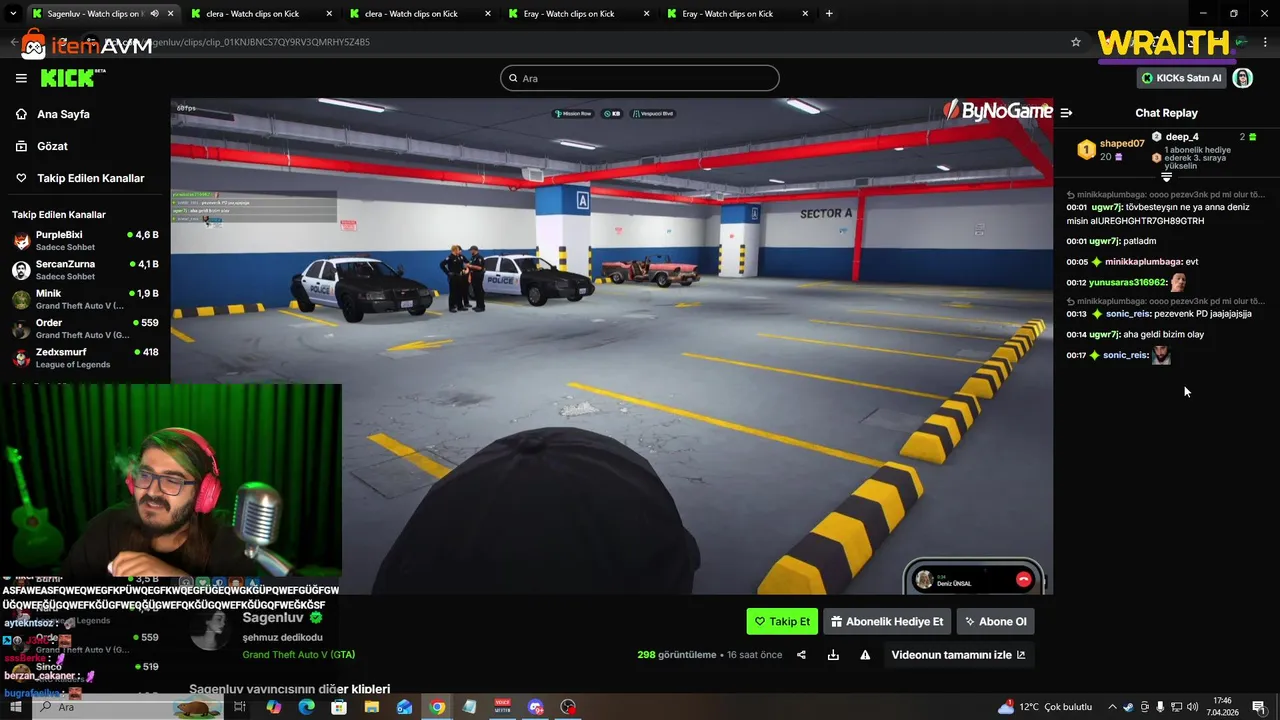1280x720 pixels.
Task: Open Order followed channel
Action: click(x=85, y=328)
